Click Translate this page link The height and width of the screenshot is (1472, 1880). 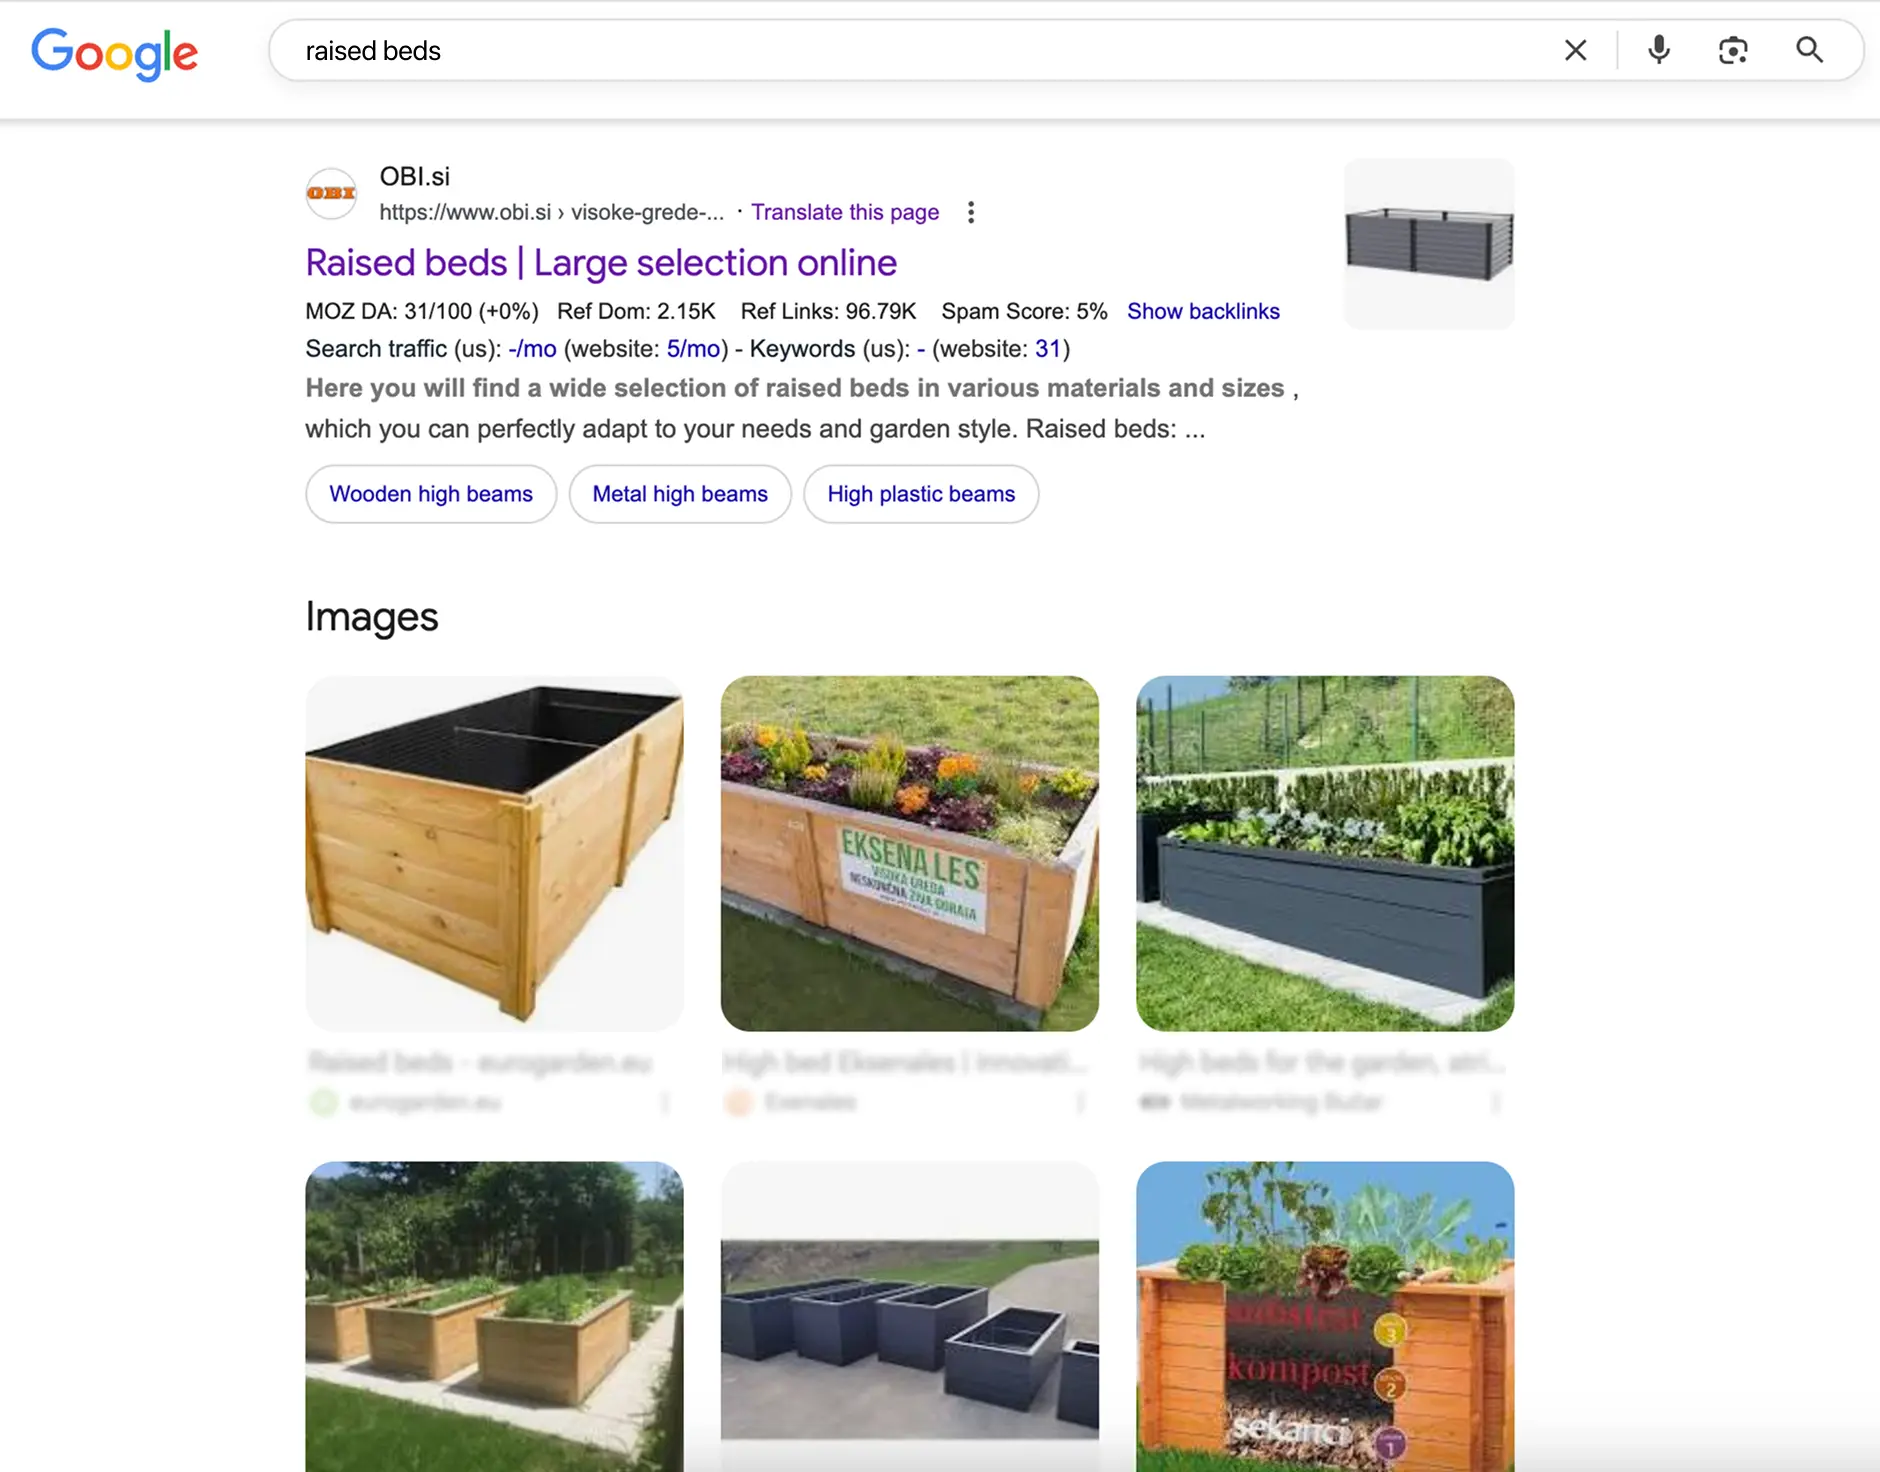(x=845, y=212)
